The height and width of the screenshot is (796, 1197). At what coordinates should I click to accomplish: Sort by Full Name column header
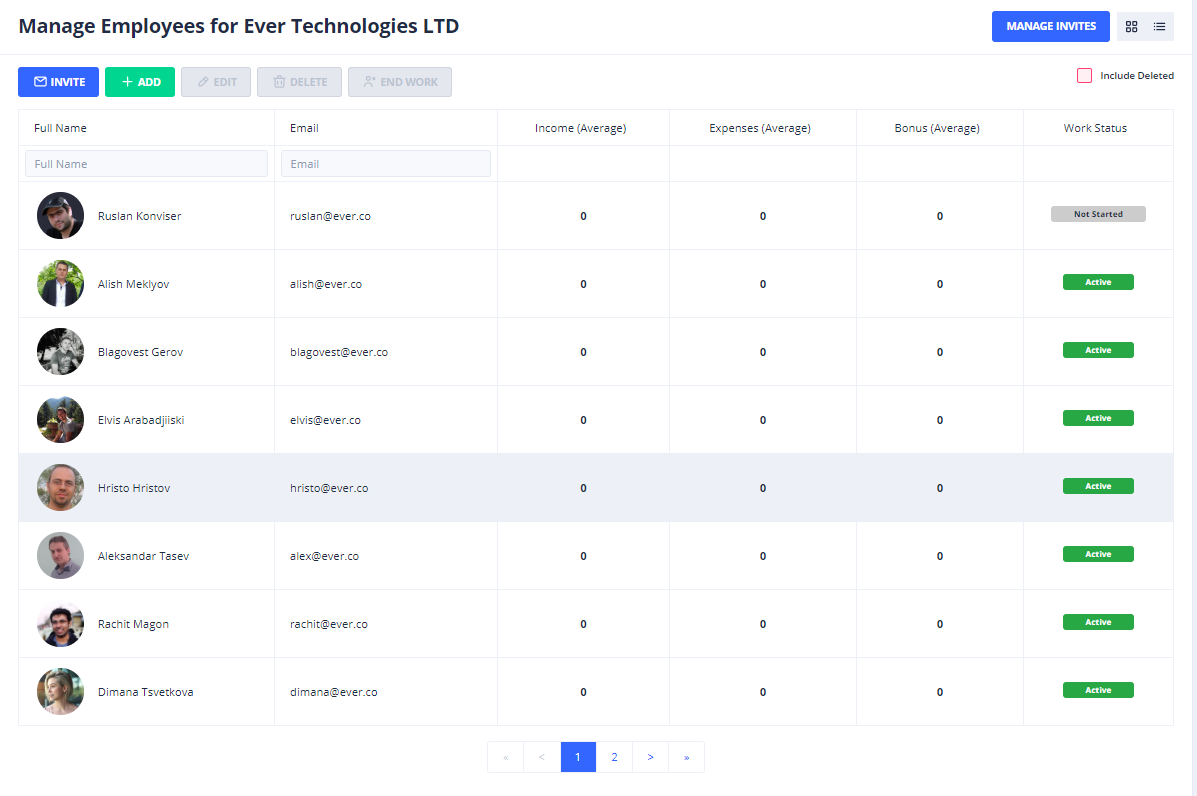(x=61, y=128)
